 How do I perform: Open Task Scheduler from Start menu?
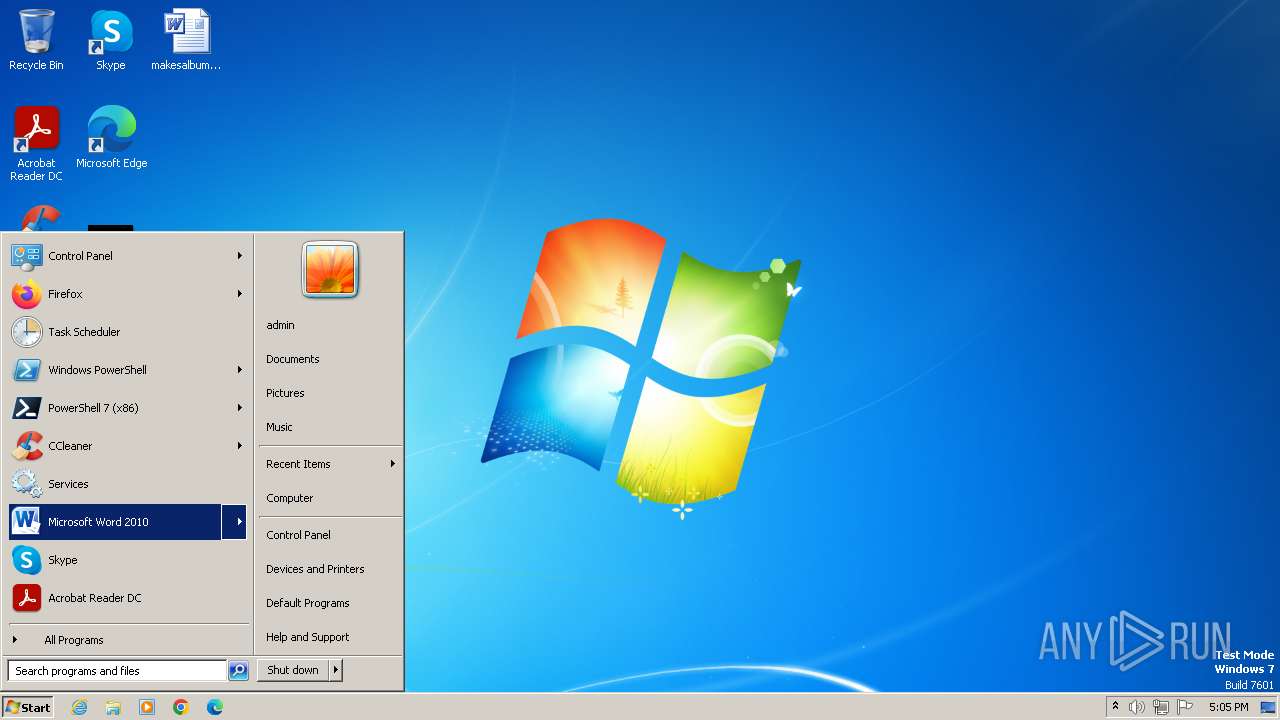point(128,332)
